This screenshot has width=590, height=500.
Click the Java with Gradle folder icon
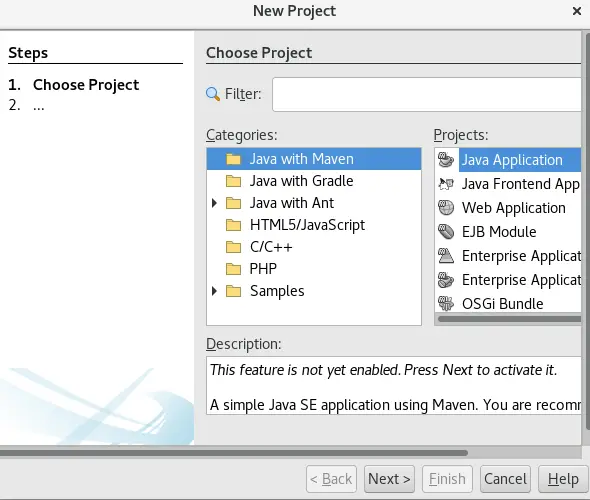point(233,181)
